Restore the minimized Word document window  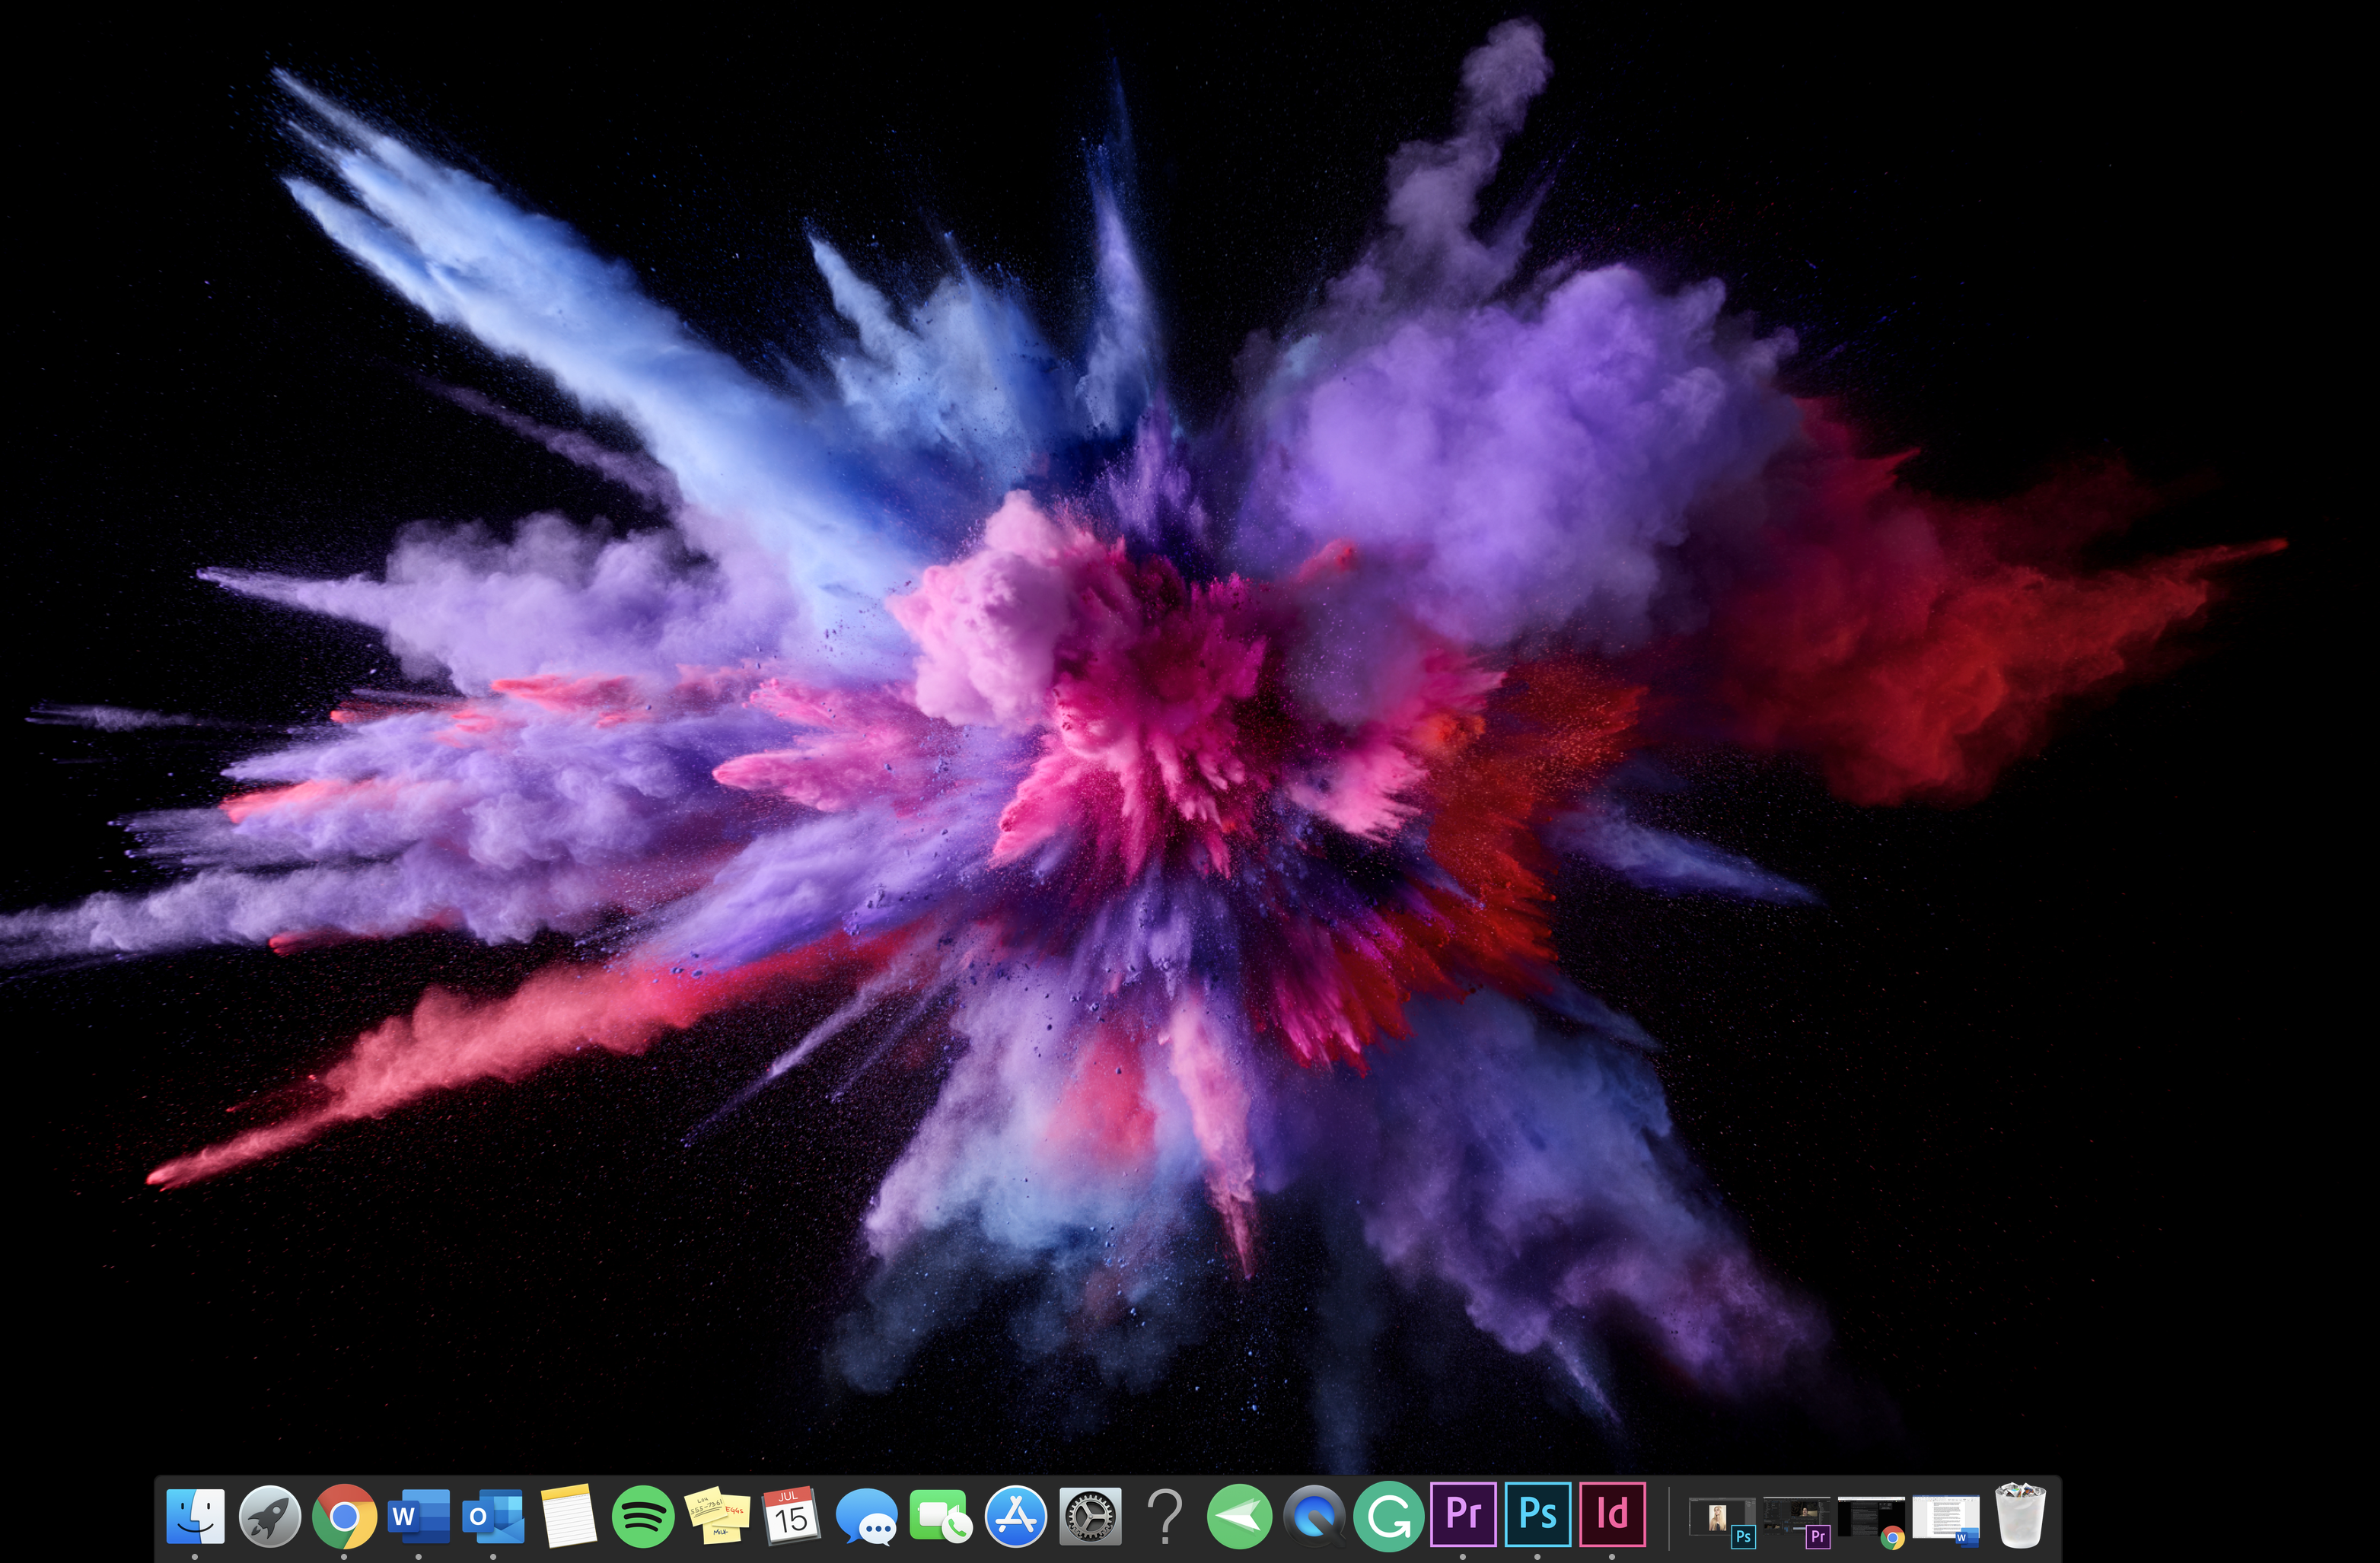click(x=1945, y=1518)
